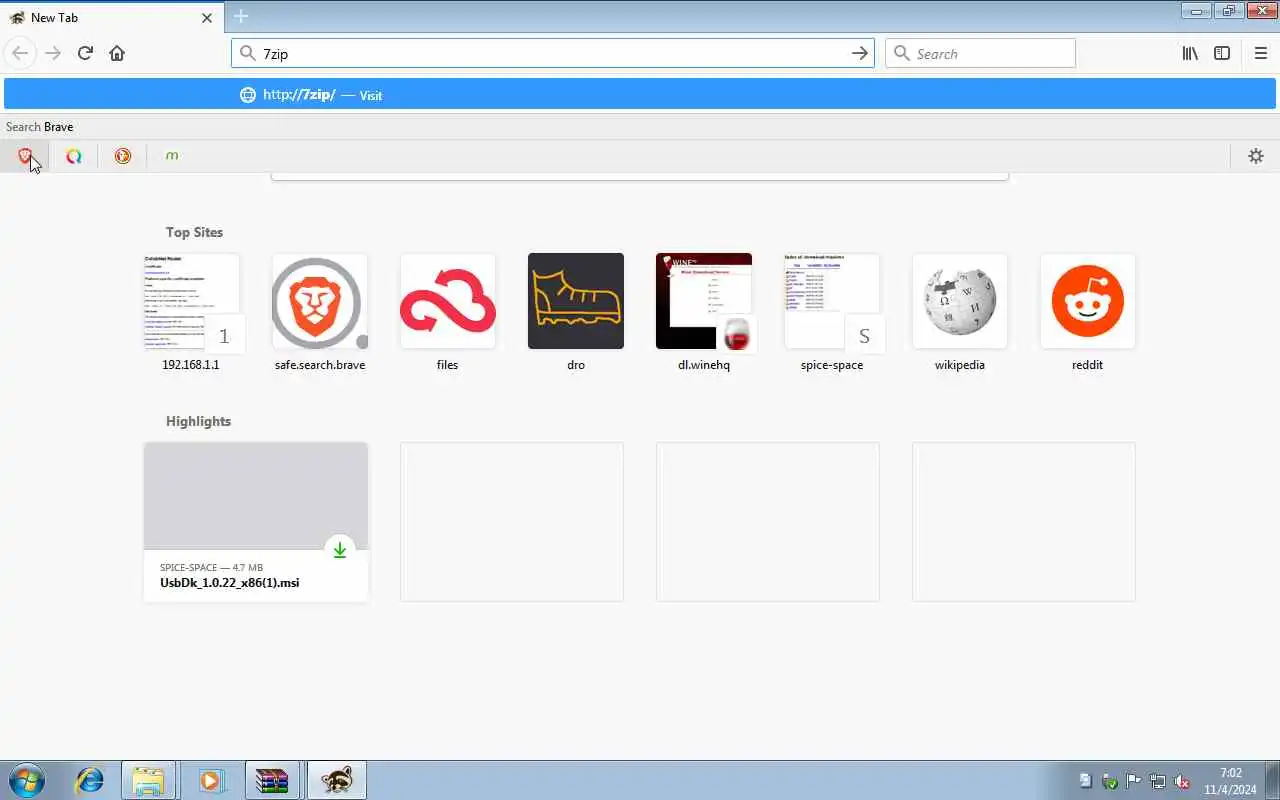Switch to the raccoon browser taskbar button
The image size is (1280, 800).
336,780
